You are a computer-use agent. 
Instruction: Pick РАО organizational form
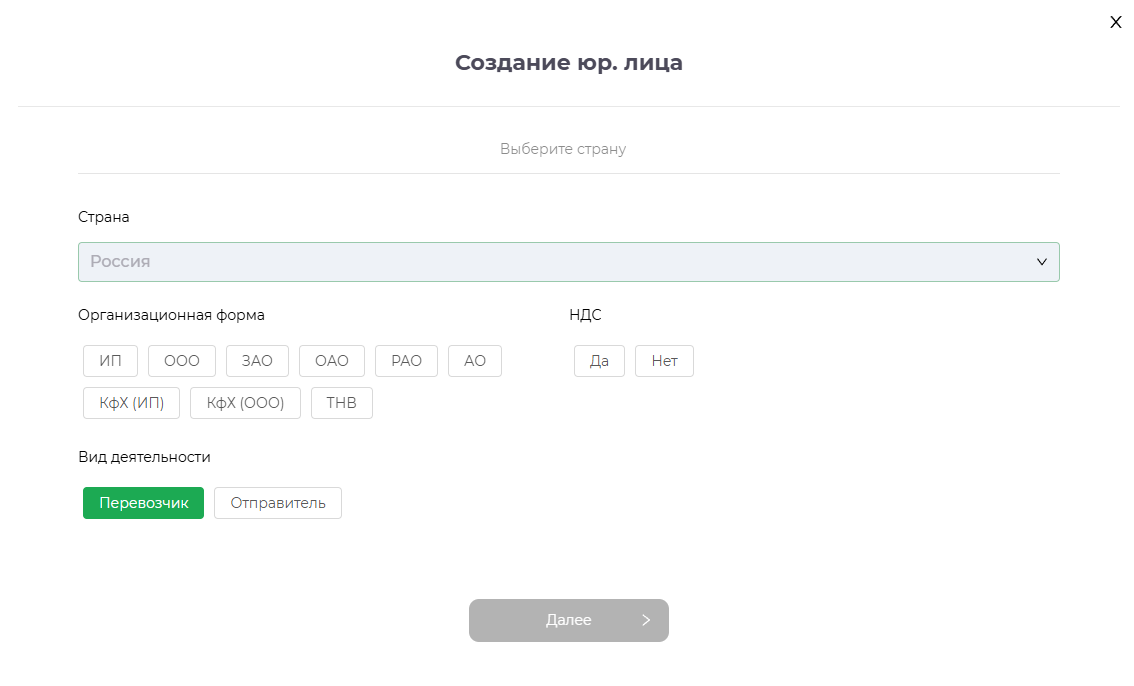(406, 361)
